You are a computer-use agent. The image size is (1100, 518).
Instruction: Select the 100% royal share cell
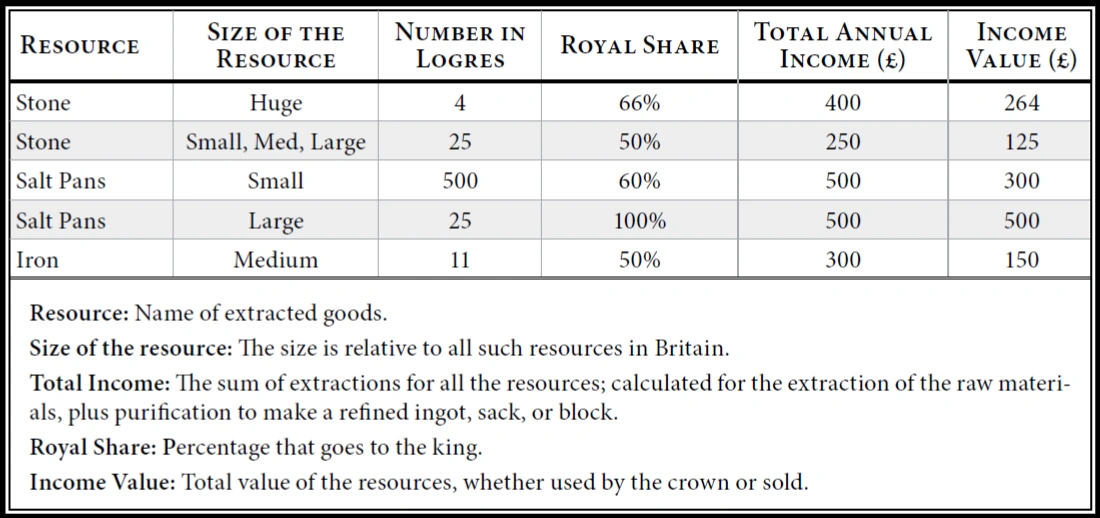pyautogui.click(x=639, y=221)
